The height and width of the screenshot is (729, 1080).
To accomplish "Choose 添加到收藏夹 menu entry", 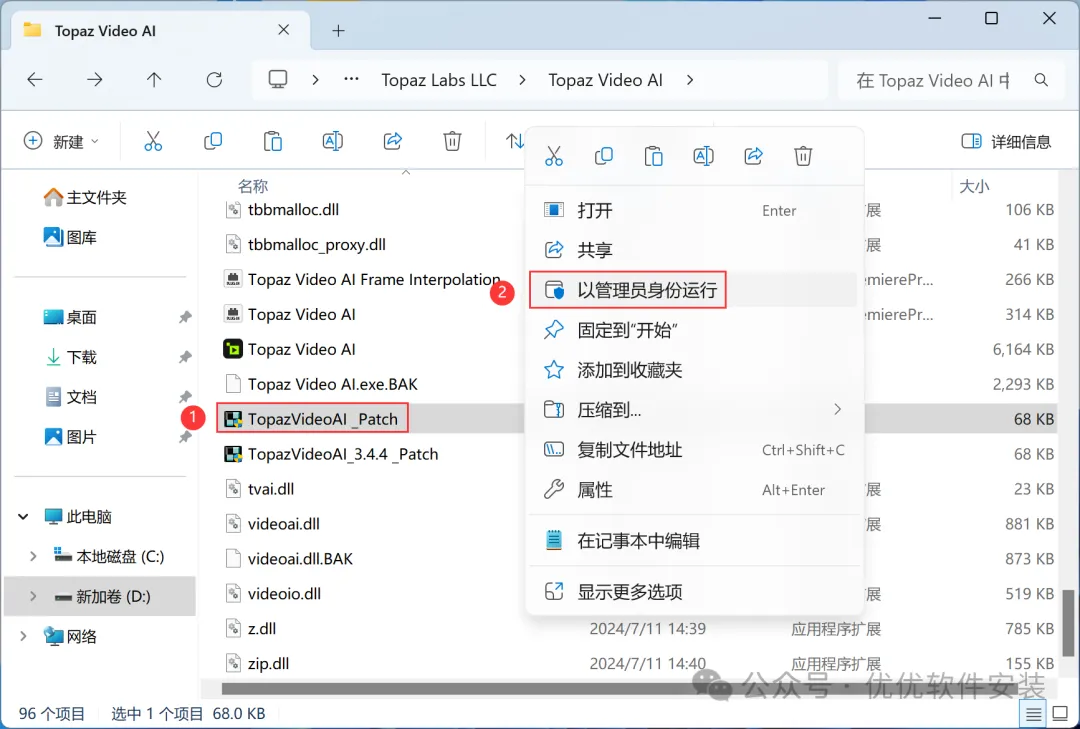I will [695, 370].
